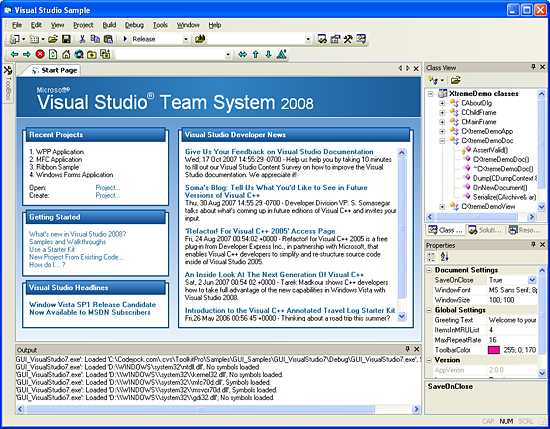Open the Samples and Walkthroughs link
Viewport: 550px width, 429px height.
click(x=67, y=242)
